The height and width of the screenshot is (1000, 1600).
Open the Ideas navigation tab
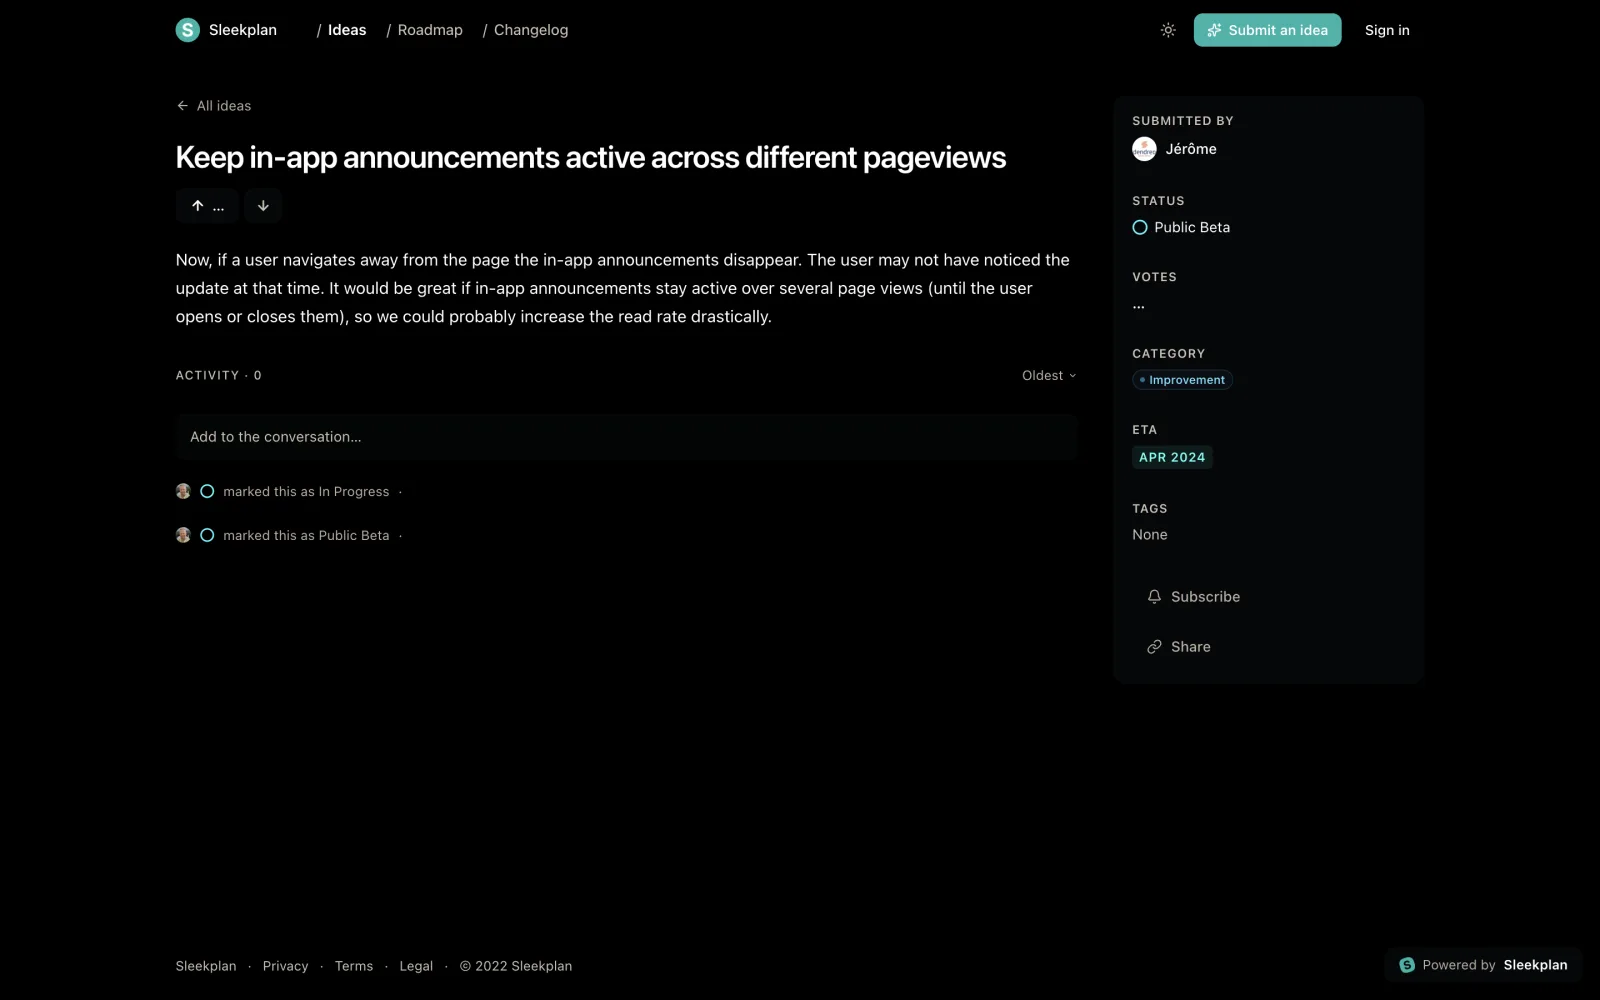pyautogui.click(x=347, y=30)
